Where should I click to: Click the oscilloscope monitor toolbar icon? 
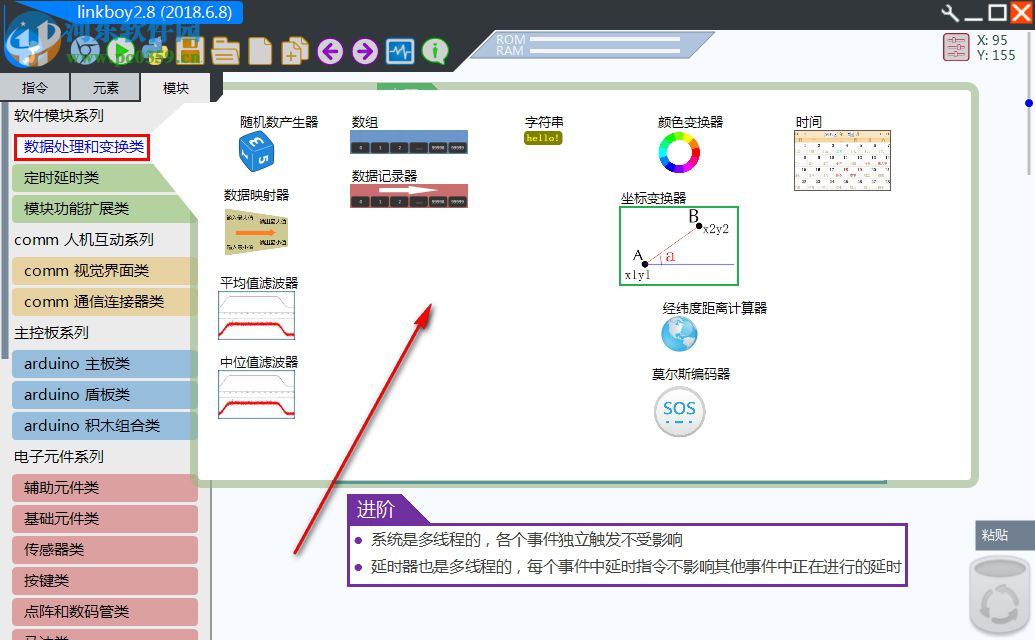[400, 52]
